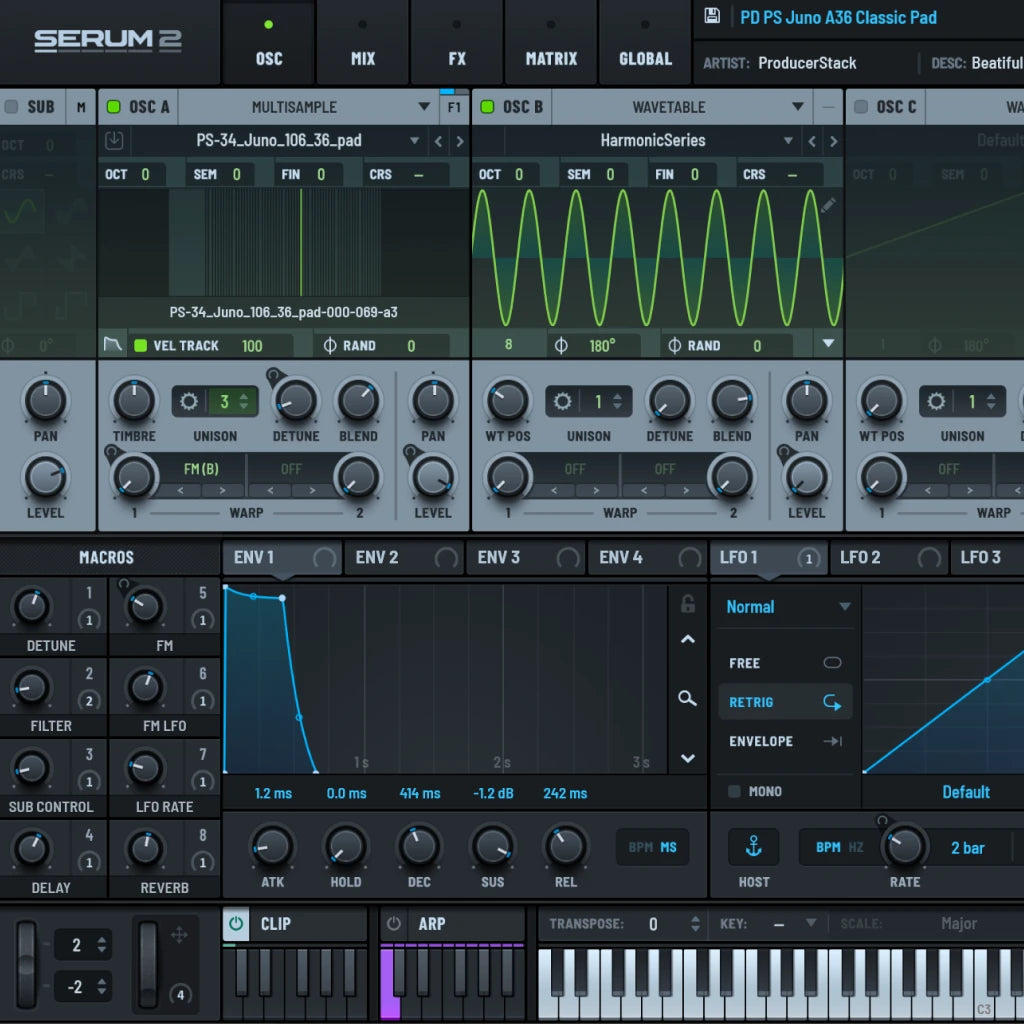Click the Default button below the LFO curve
Image resolution: width=1024 pixels, height=1024 pixels.
coord(966,792)
